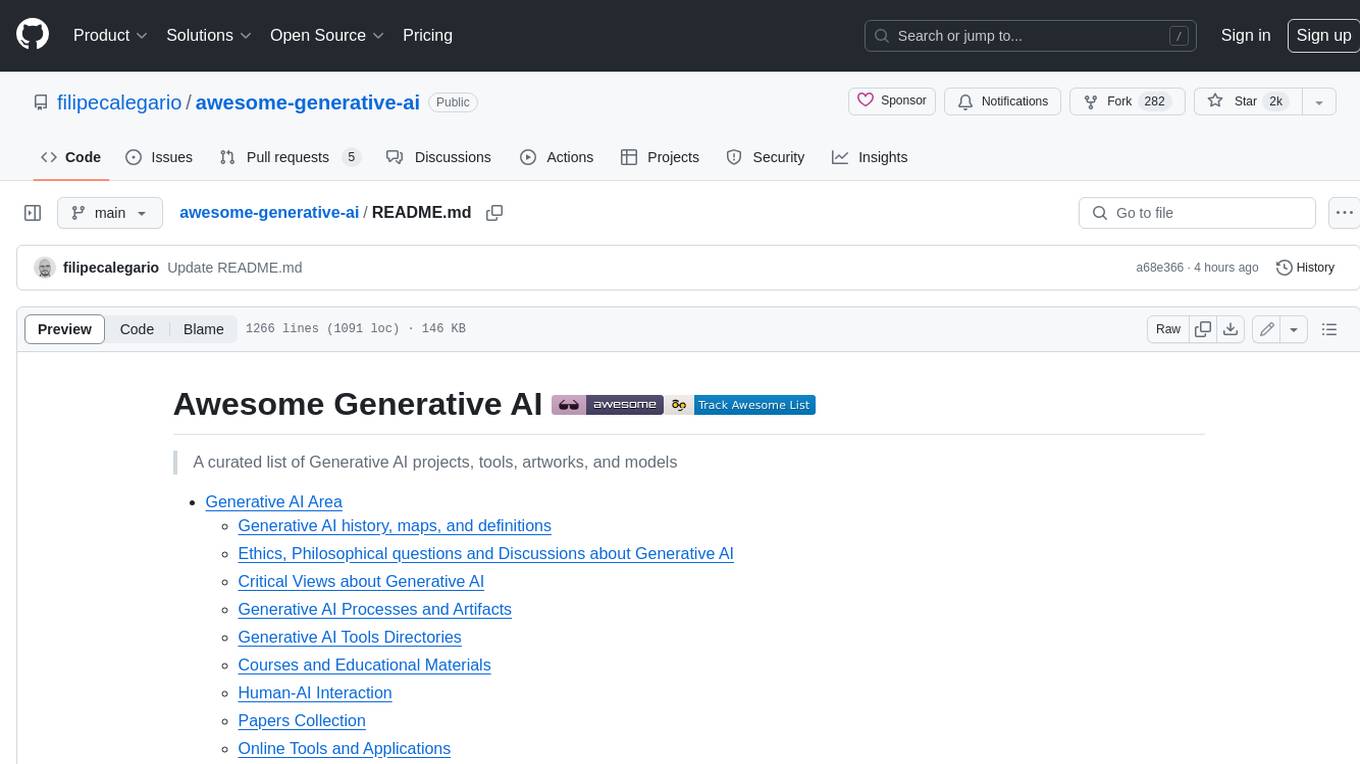Switch to the Security tab
Viewport: 1360px width, 764px height.
(766, 157)
